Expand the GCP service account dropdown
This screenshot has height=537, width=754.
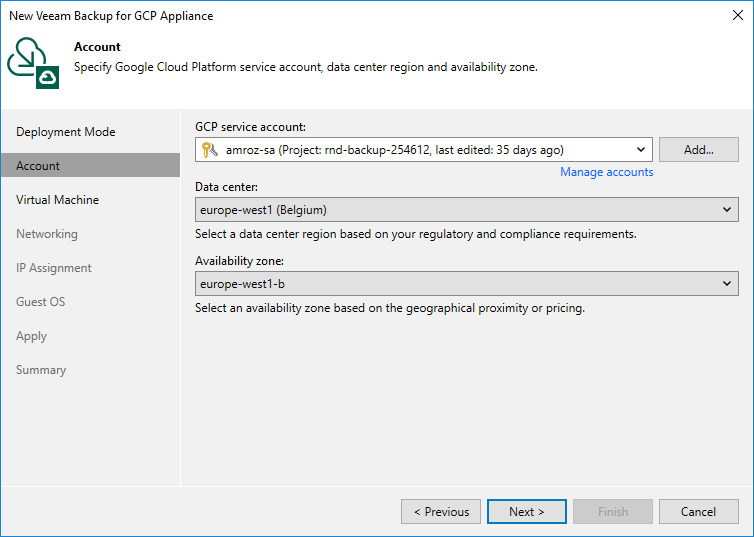pos(640,150)
